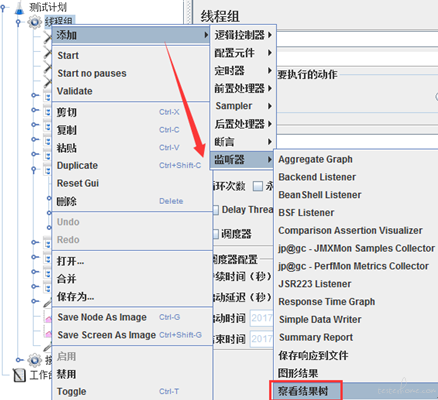438x400 pixels.
Task: Collapse the 测试计划 tree node handle
Action: coord(3,7)
